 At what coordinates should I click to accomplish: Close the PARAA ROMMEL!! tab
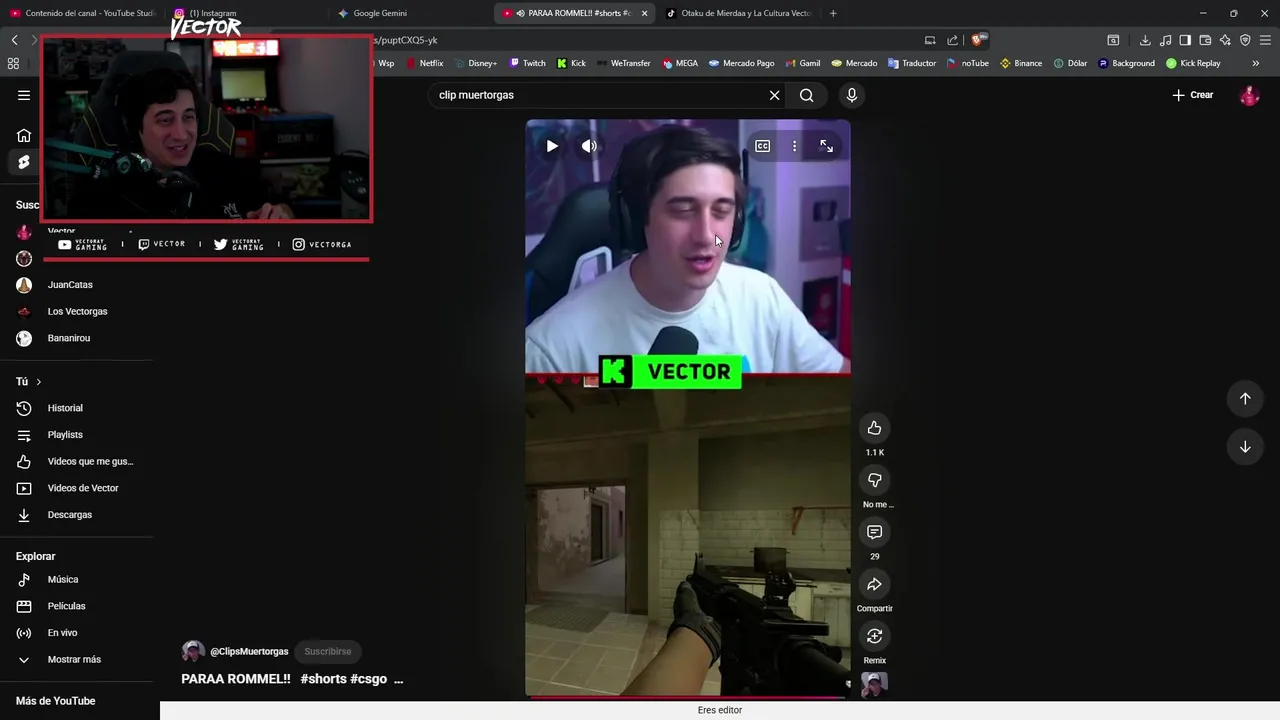644,13
